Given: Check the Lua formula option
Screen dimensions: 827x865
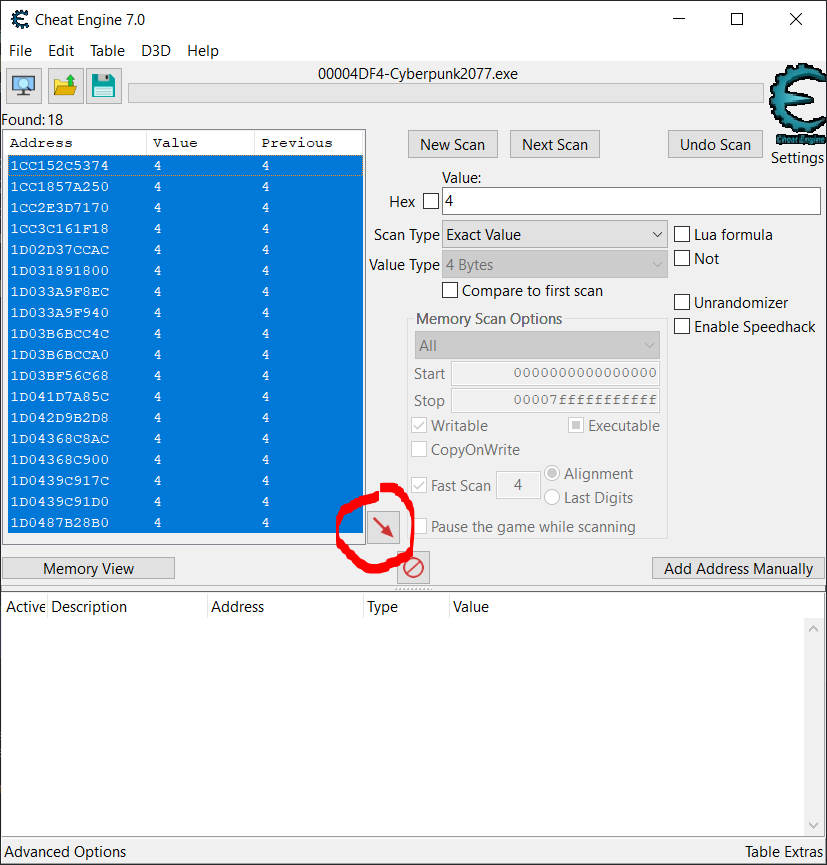Looking at the screenshot, I should [x=682, y=234].
